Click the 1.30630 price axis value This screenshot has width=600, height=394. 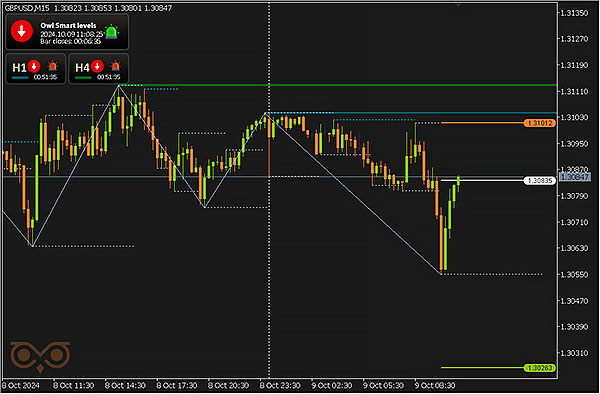click(574, 248)
